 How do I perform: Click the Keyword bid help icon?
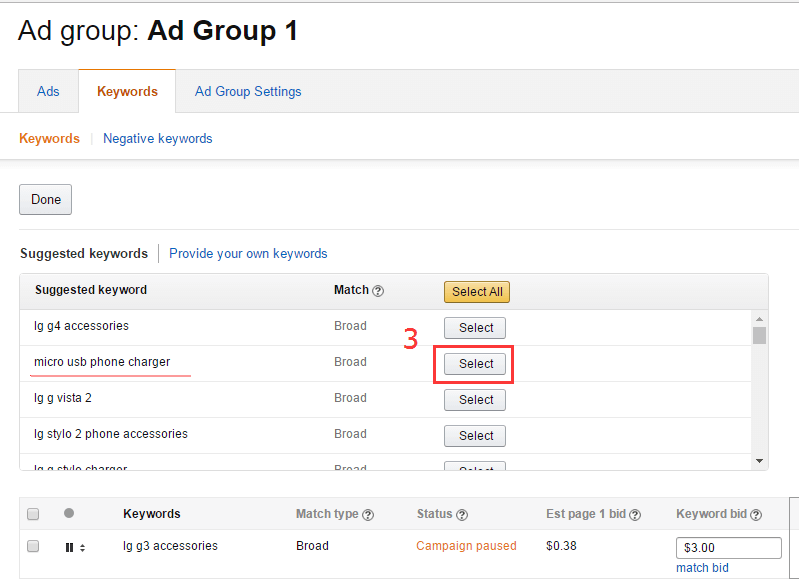756,515
